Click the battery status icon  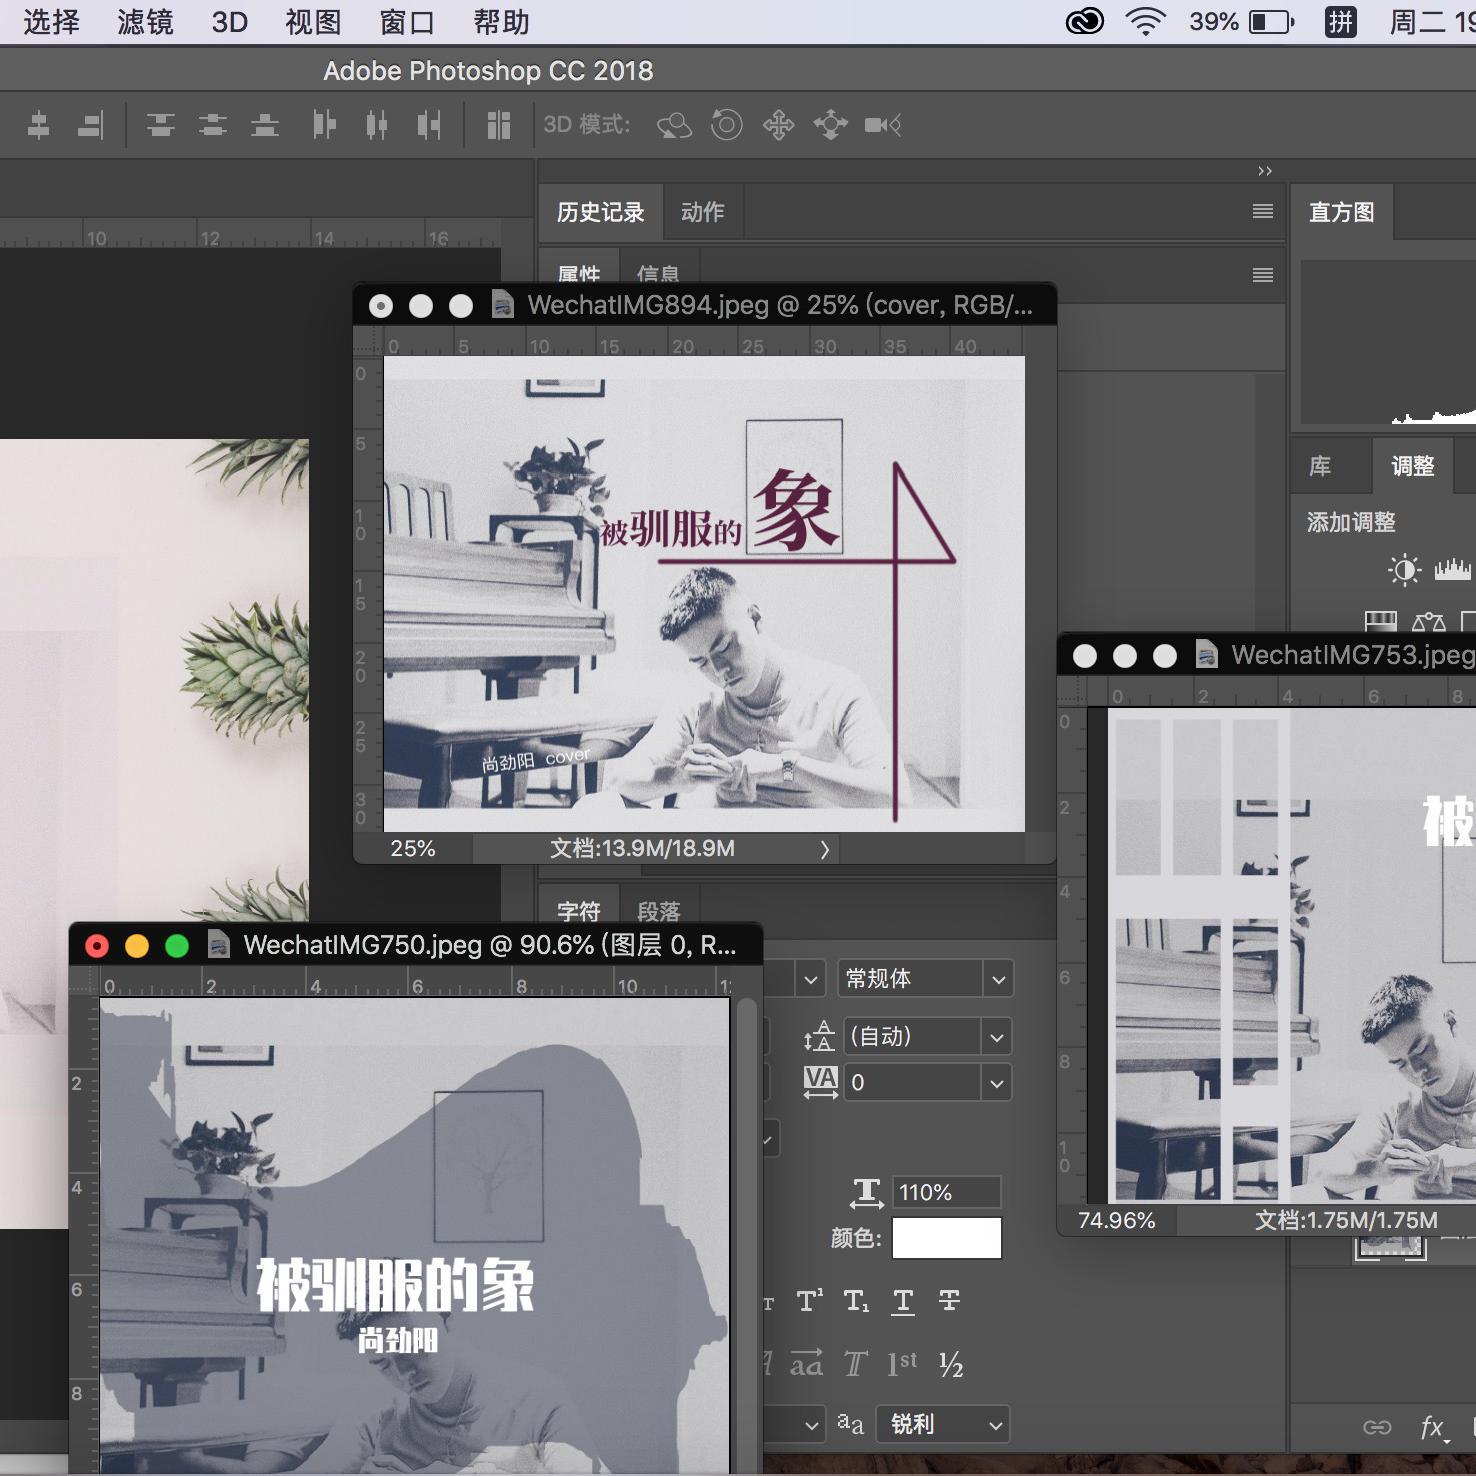1271,21
